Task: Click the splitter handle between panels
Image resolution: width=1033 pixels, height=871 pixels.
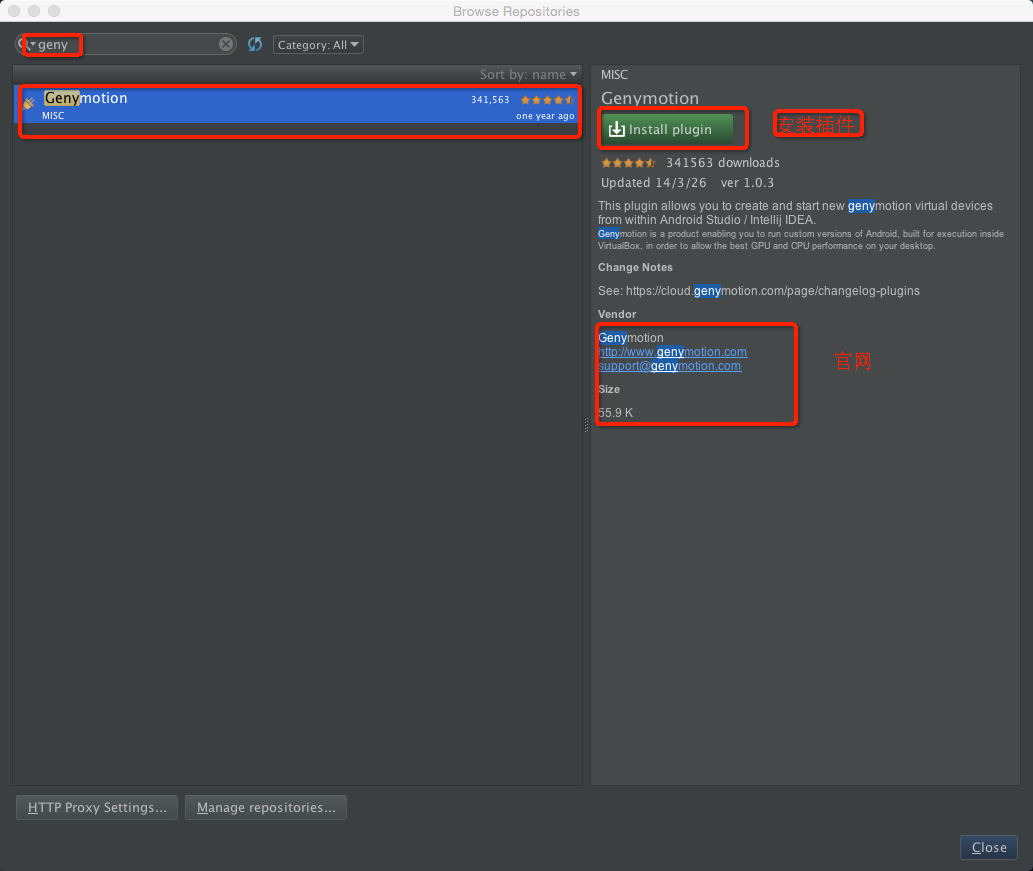Action: pyautogui.click(x=586, y=425)
